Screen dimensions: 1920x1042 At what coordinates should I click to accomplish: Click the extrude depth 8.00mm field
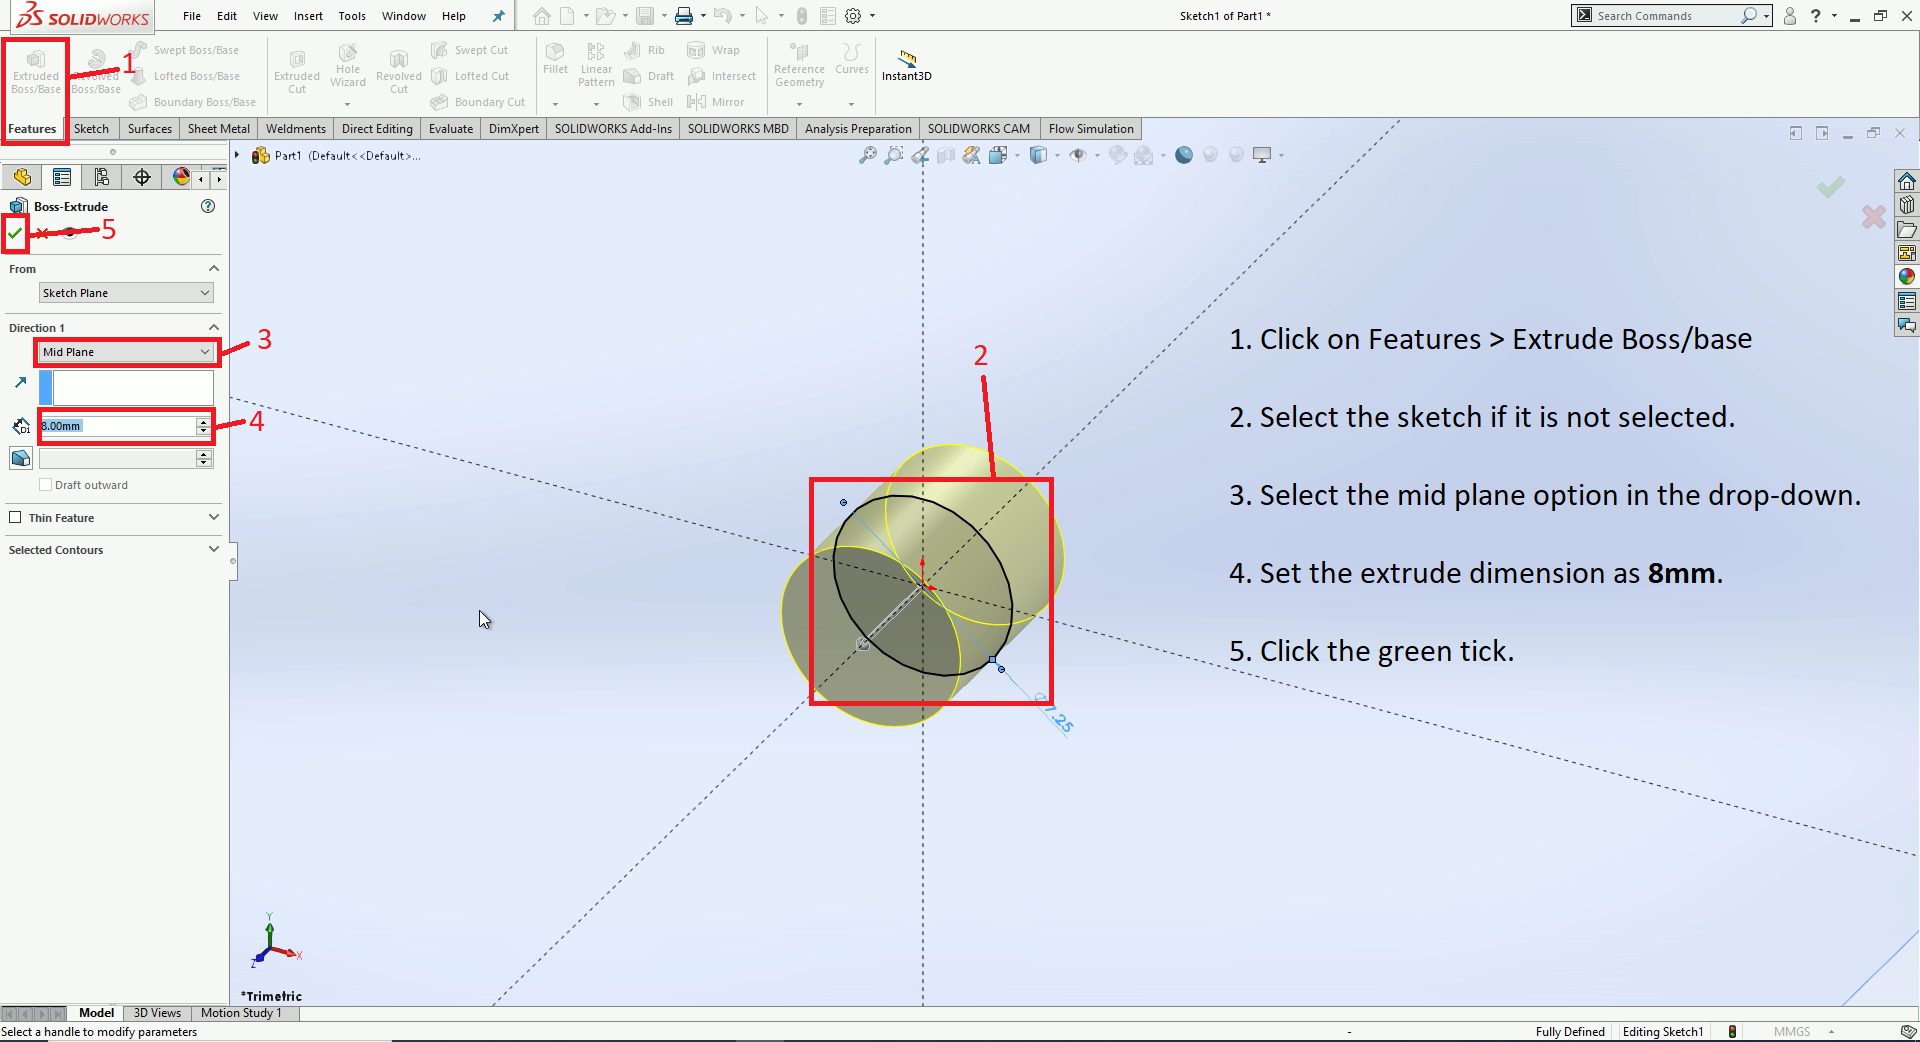coord(118,426)
